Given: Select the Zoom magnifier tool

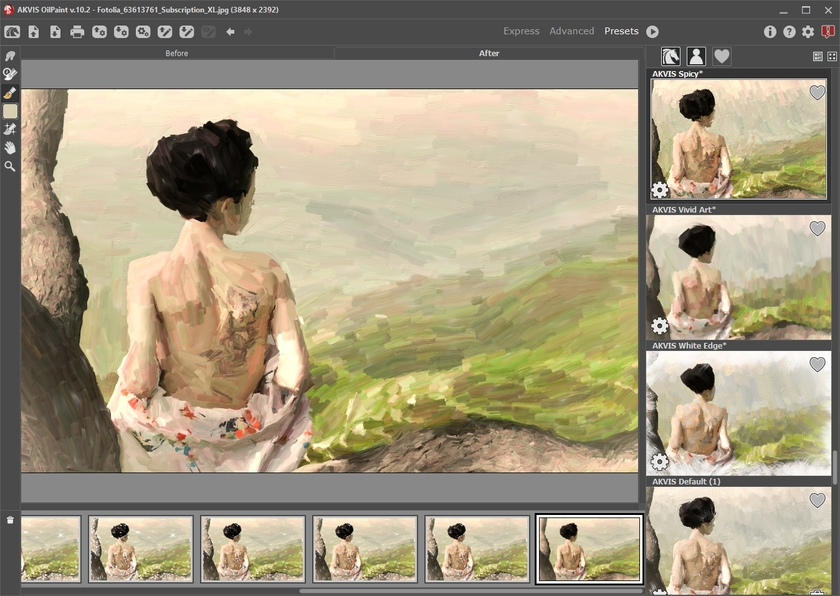Looking at the screenshot, I should [x=10, y=166].
